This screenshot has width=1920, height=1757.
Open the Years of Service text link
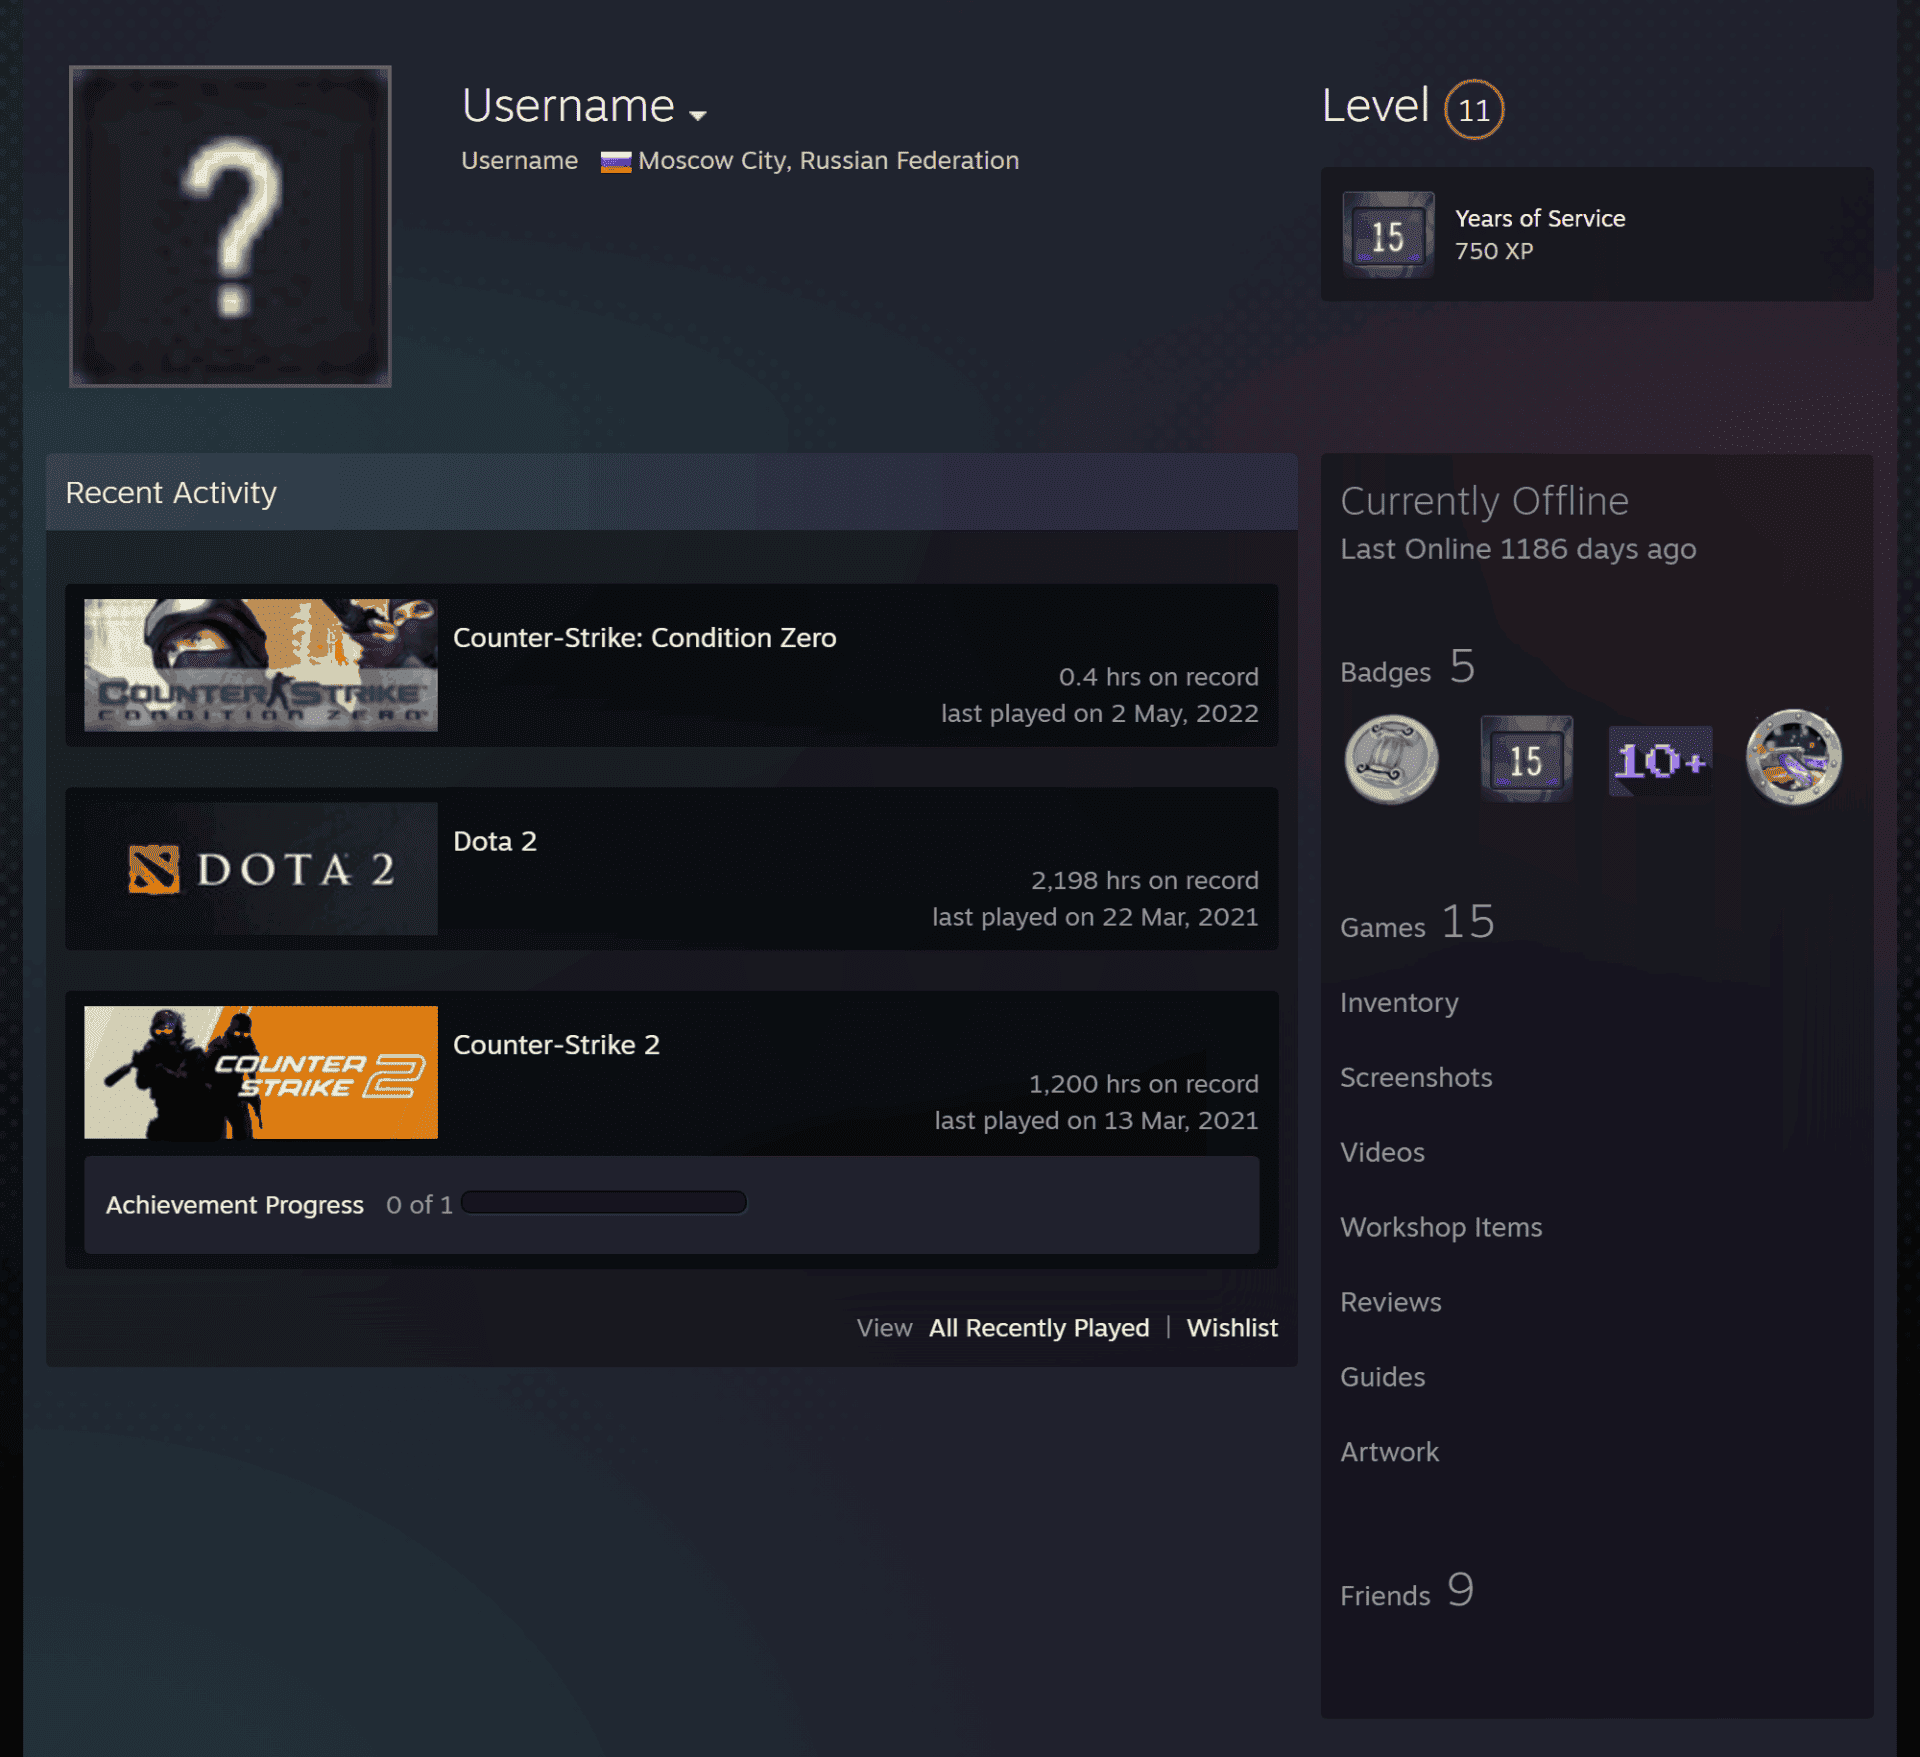point(1539,218)
